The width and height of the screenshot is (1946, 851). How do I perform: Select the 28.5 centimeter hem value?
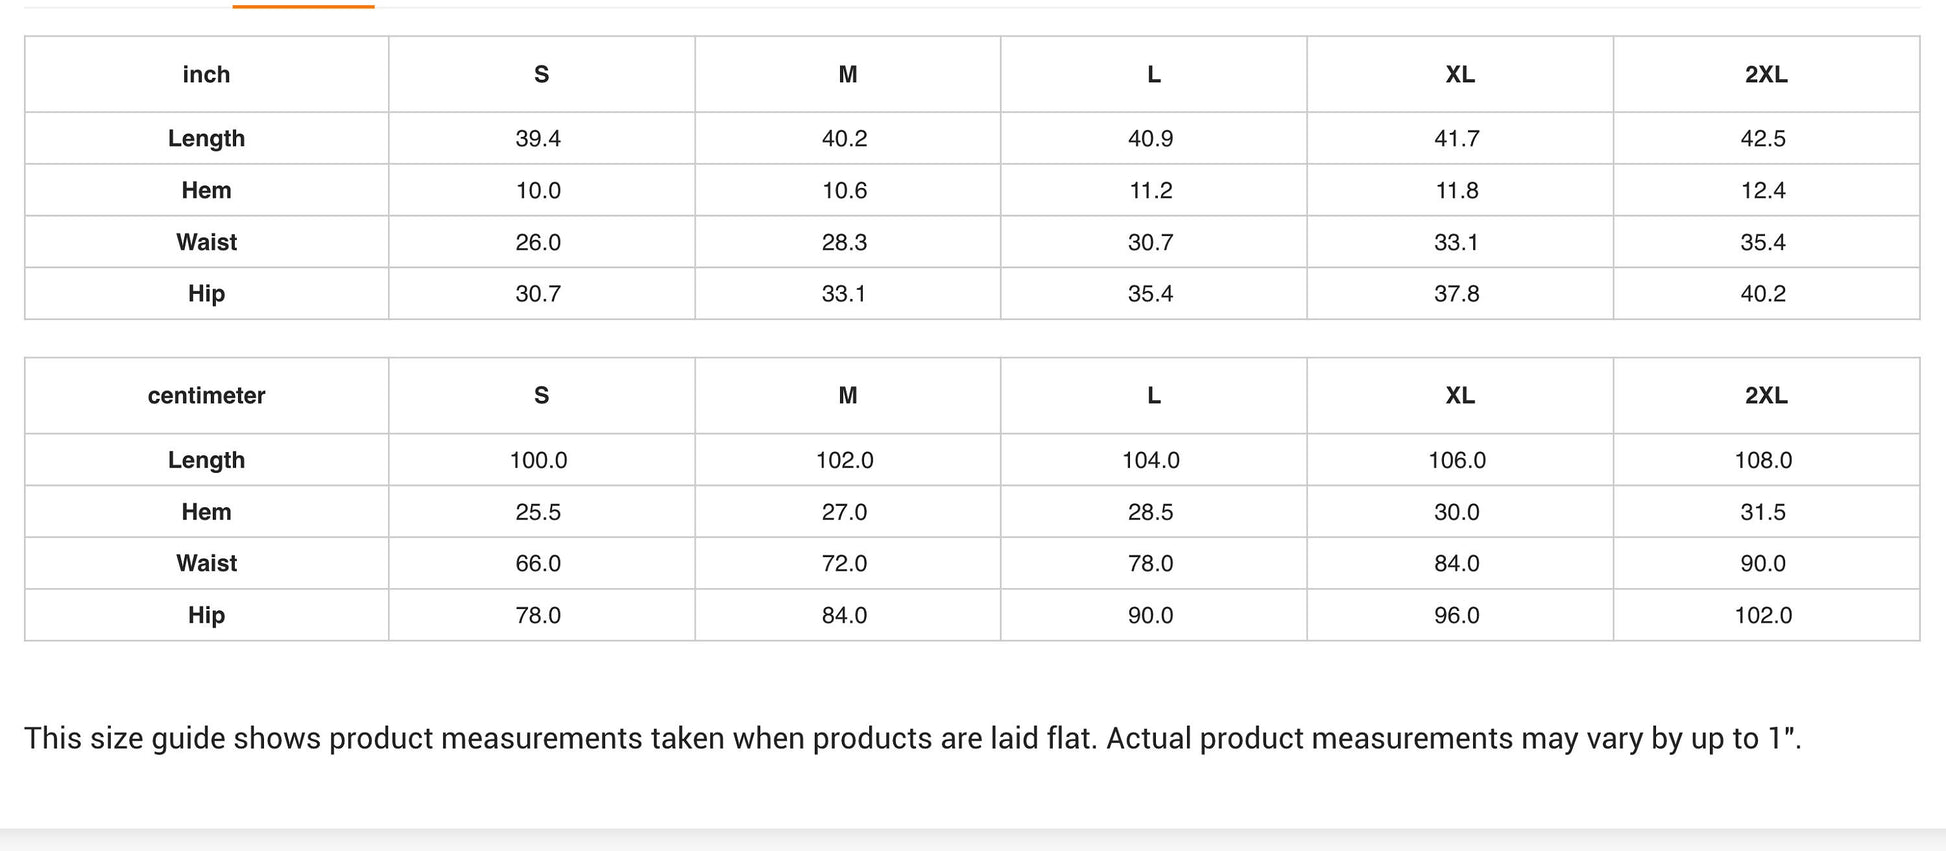click(1150, 512)
